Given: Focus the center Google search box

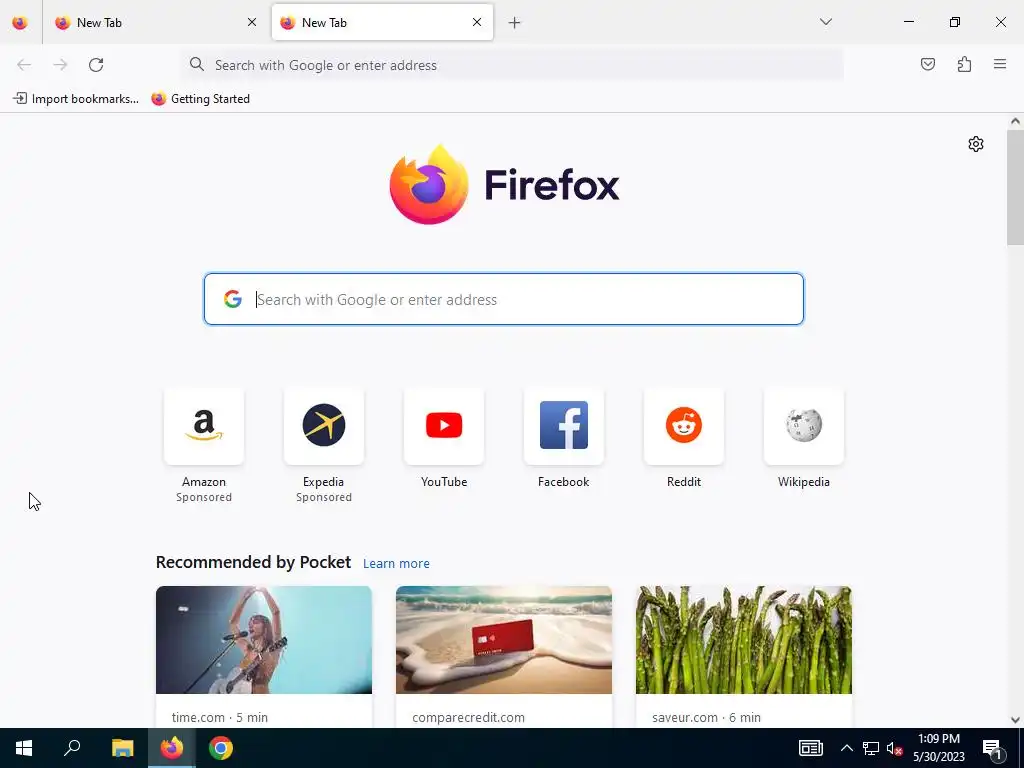Looking at the screenshot, I should click(x=504, y=299).
